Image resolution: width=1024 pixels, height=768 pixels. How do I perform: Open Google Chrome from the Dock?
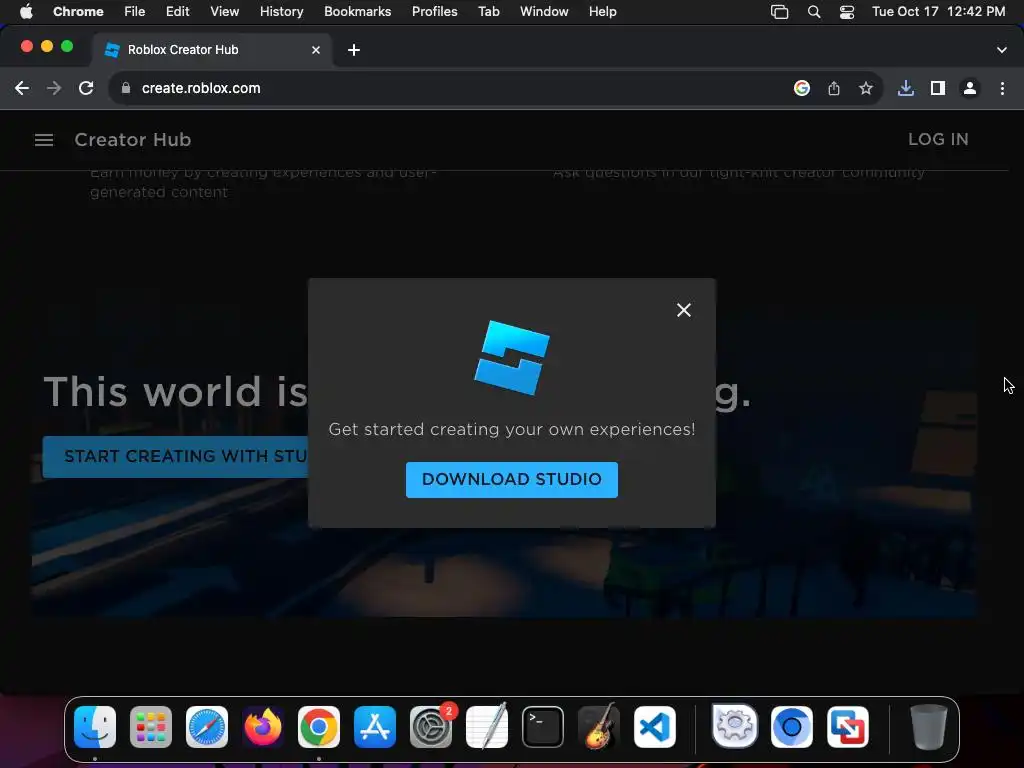pos(319,727)
